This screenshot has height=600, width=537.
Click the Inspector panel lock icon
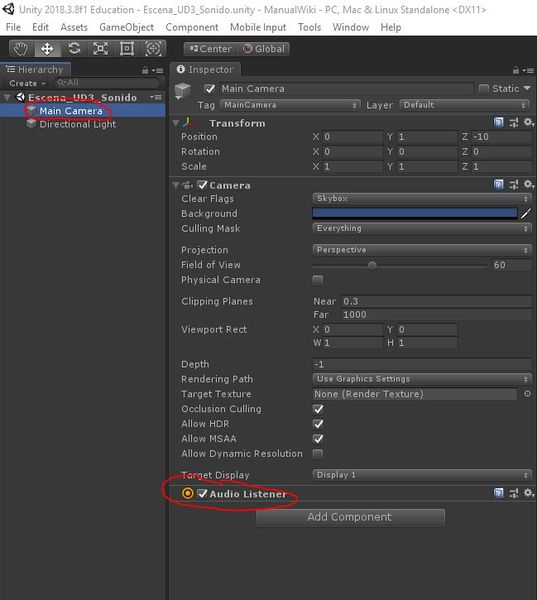(516, 70)
